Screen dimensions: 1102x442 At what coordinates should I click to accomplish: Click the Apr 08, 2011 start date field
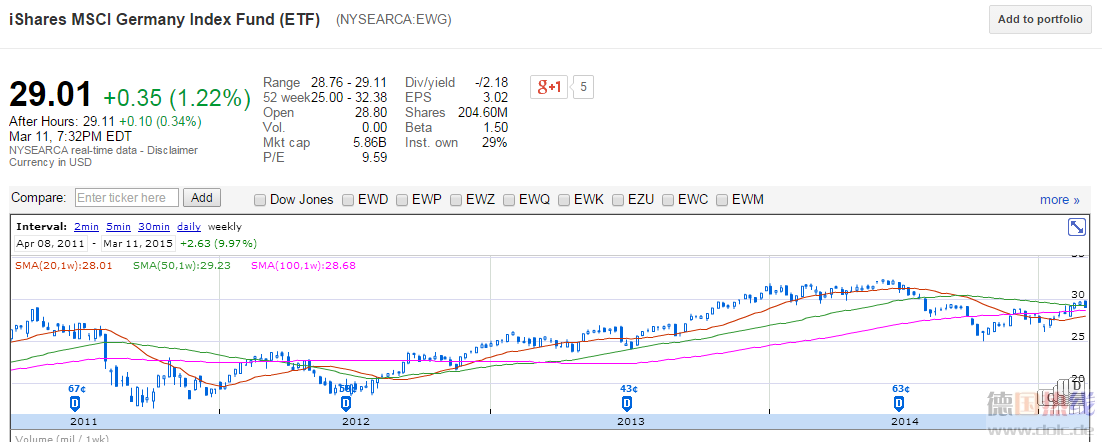click(x=51, y=243)
